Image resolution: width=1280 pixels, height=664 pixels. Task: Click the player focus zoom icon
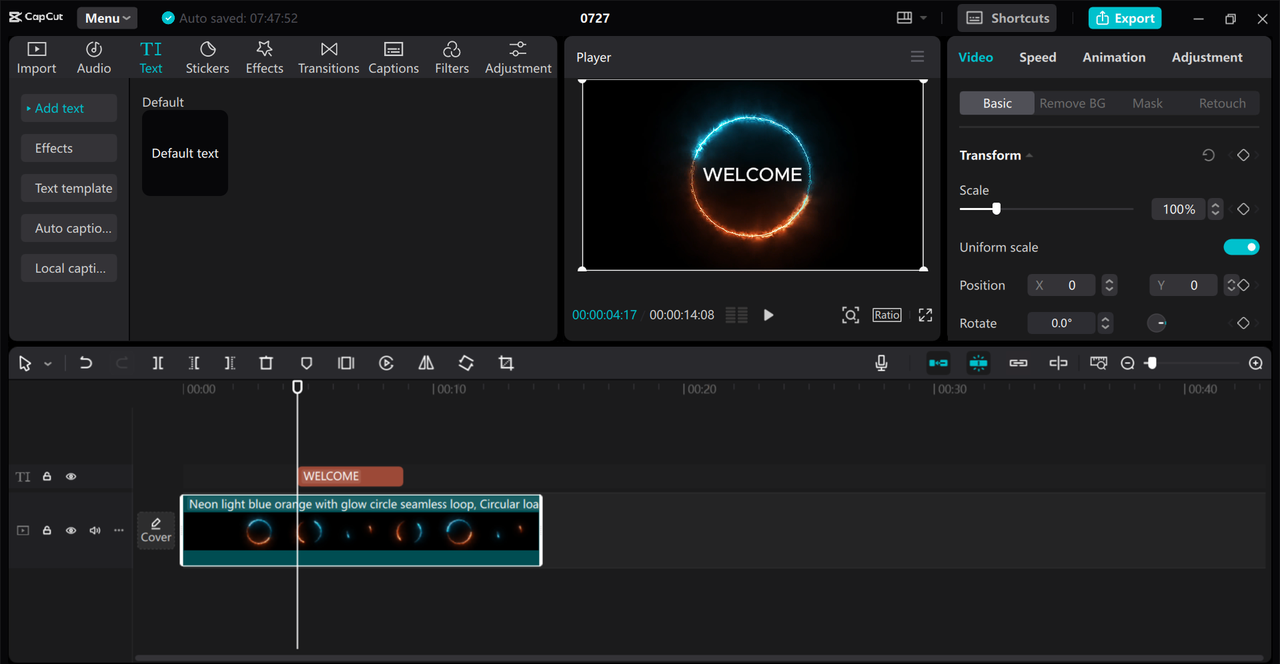pos(850,315)
